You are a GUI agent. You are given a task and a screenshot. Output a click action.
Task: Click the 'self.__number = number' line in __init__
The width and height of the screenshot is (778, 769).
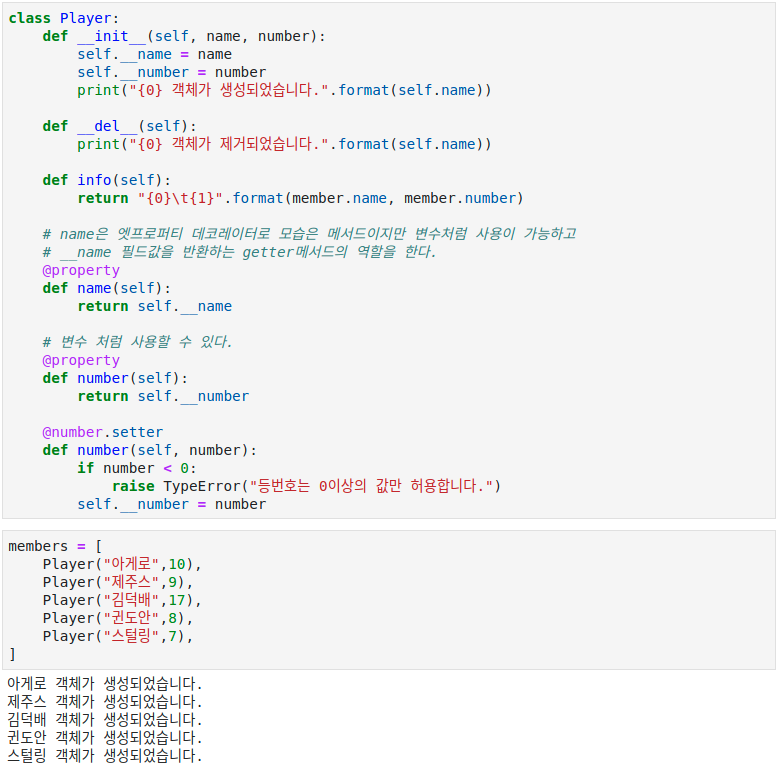172,72
